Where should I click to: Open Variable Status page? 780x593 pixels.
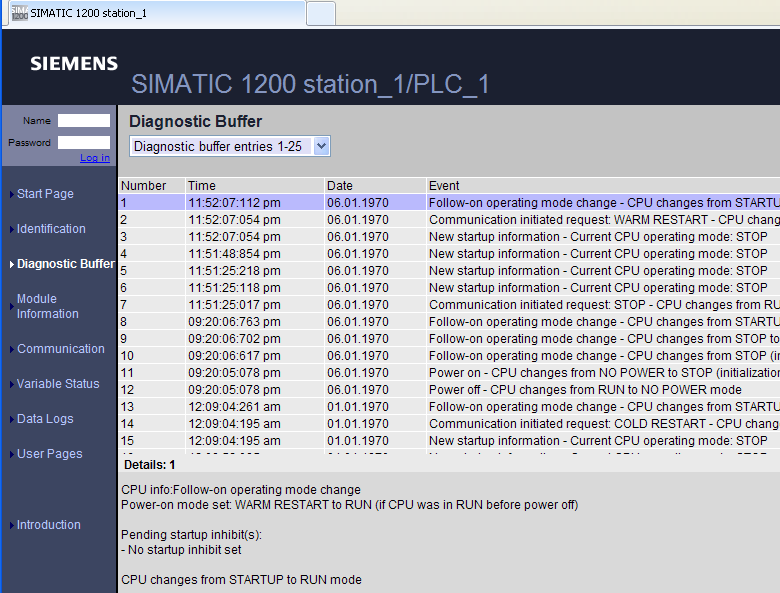click(x=58, y=384)
